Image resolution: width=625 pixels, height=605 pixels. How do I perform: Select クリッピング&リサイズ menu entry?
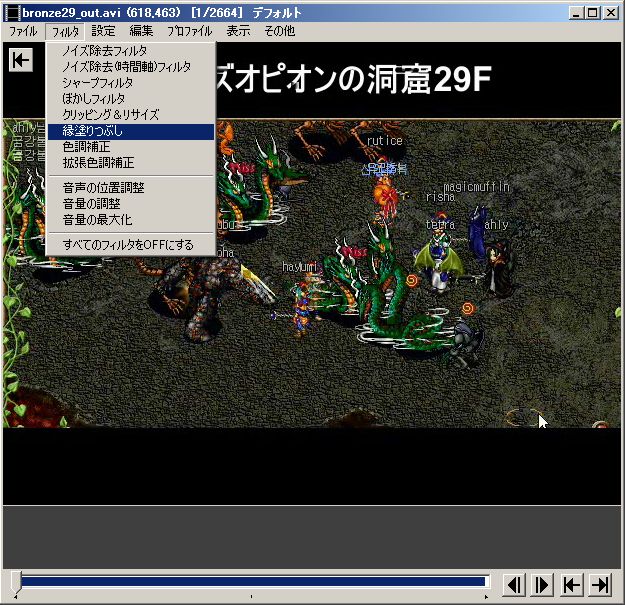click(x=131, y=115)
